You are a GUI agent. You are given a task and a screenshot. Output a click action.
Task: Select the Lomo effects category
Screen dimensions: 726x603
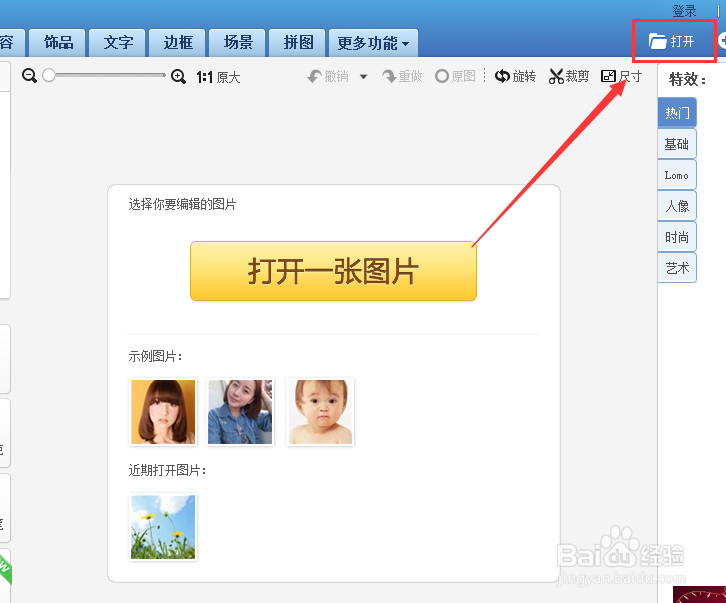[x=677, y=175]
